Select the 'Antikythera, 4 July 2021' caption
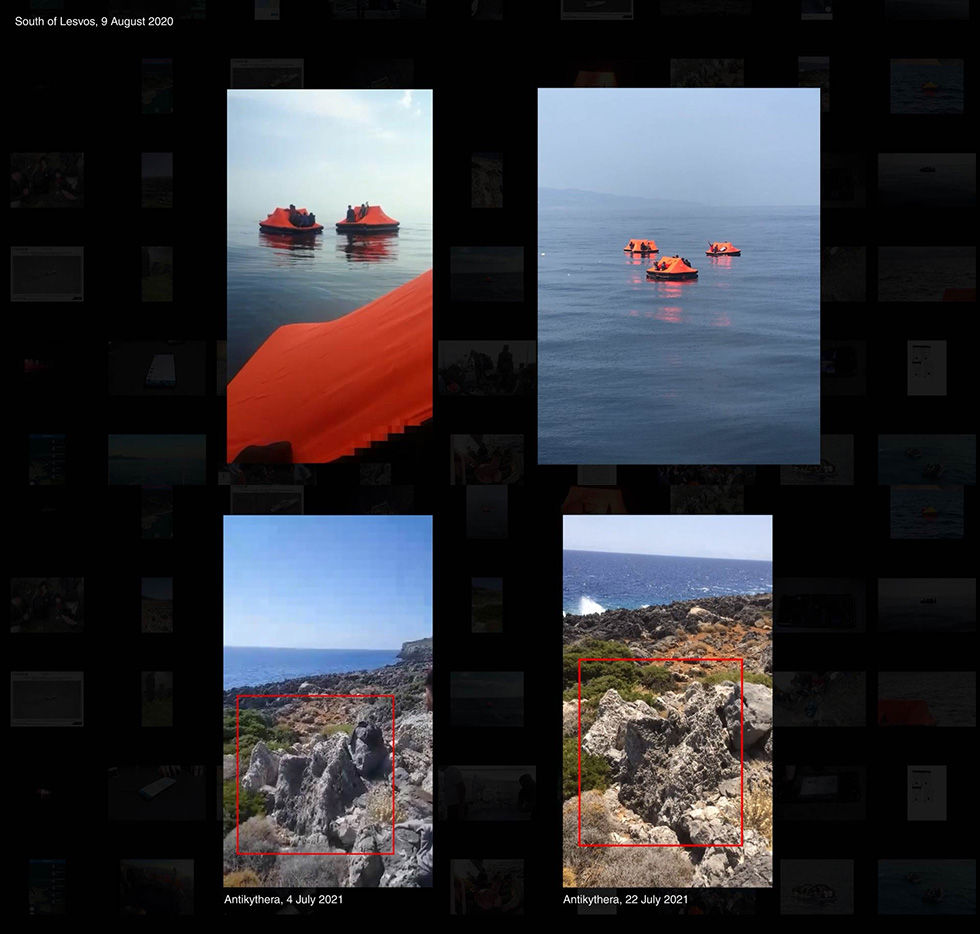980x934 pixels. [x=284, y=899]
